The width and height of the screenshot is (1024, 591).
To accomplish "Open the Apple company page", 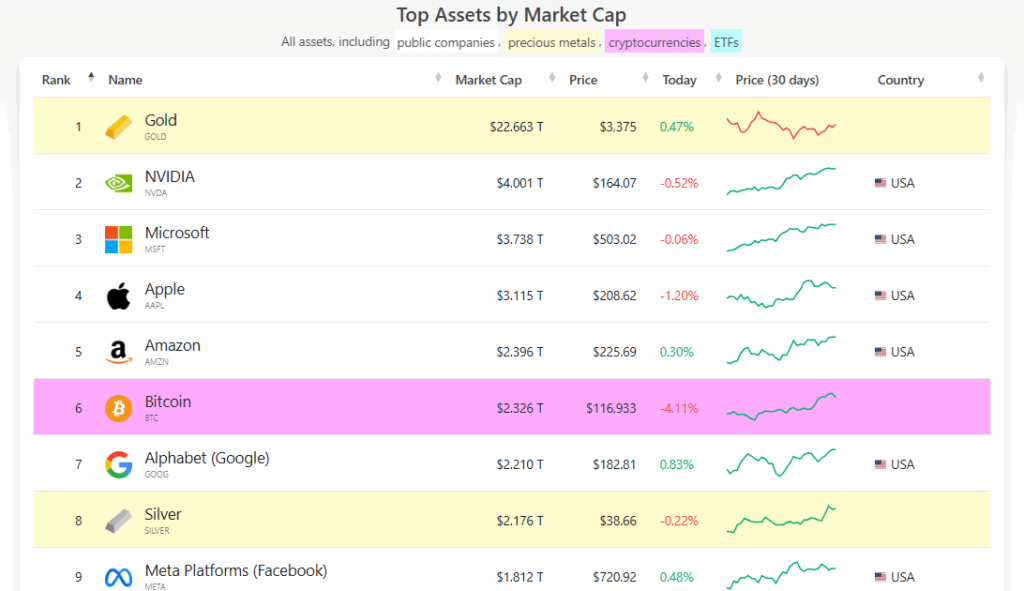I will coord(165,289).
